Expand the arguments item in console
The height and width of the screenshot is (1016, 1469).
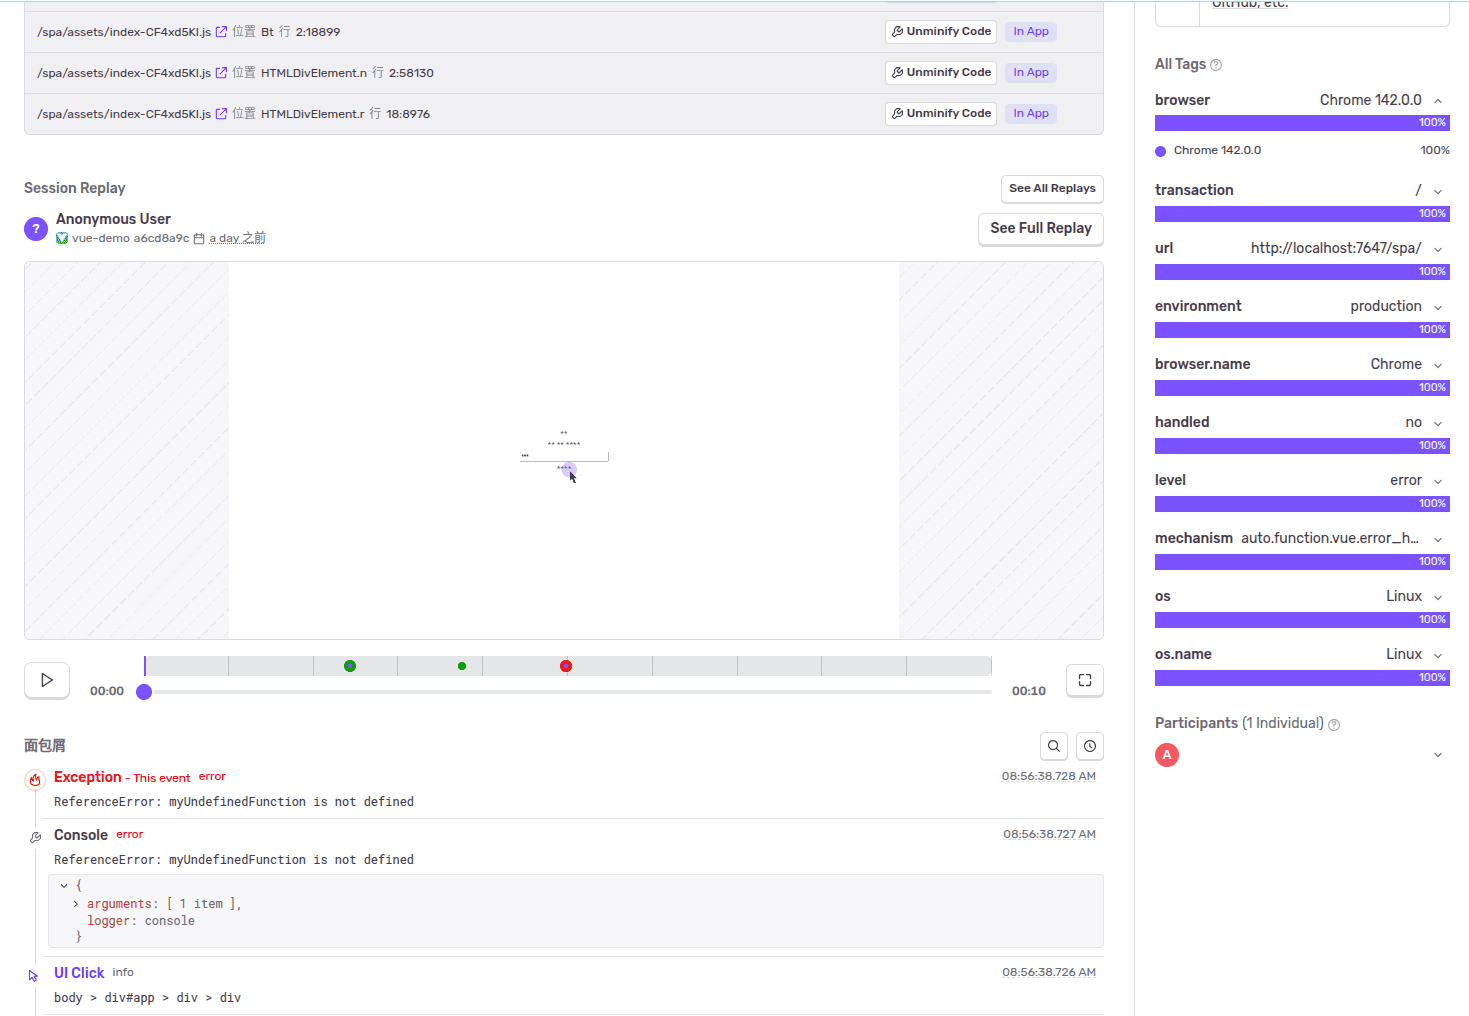pos(76,904)
